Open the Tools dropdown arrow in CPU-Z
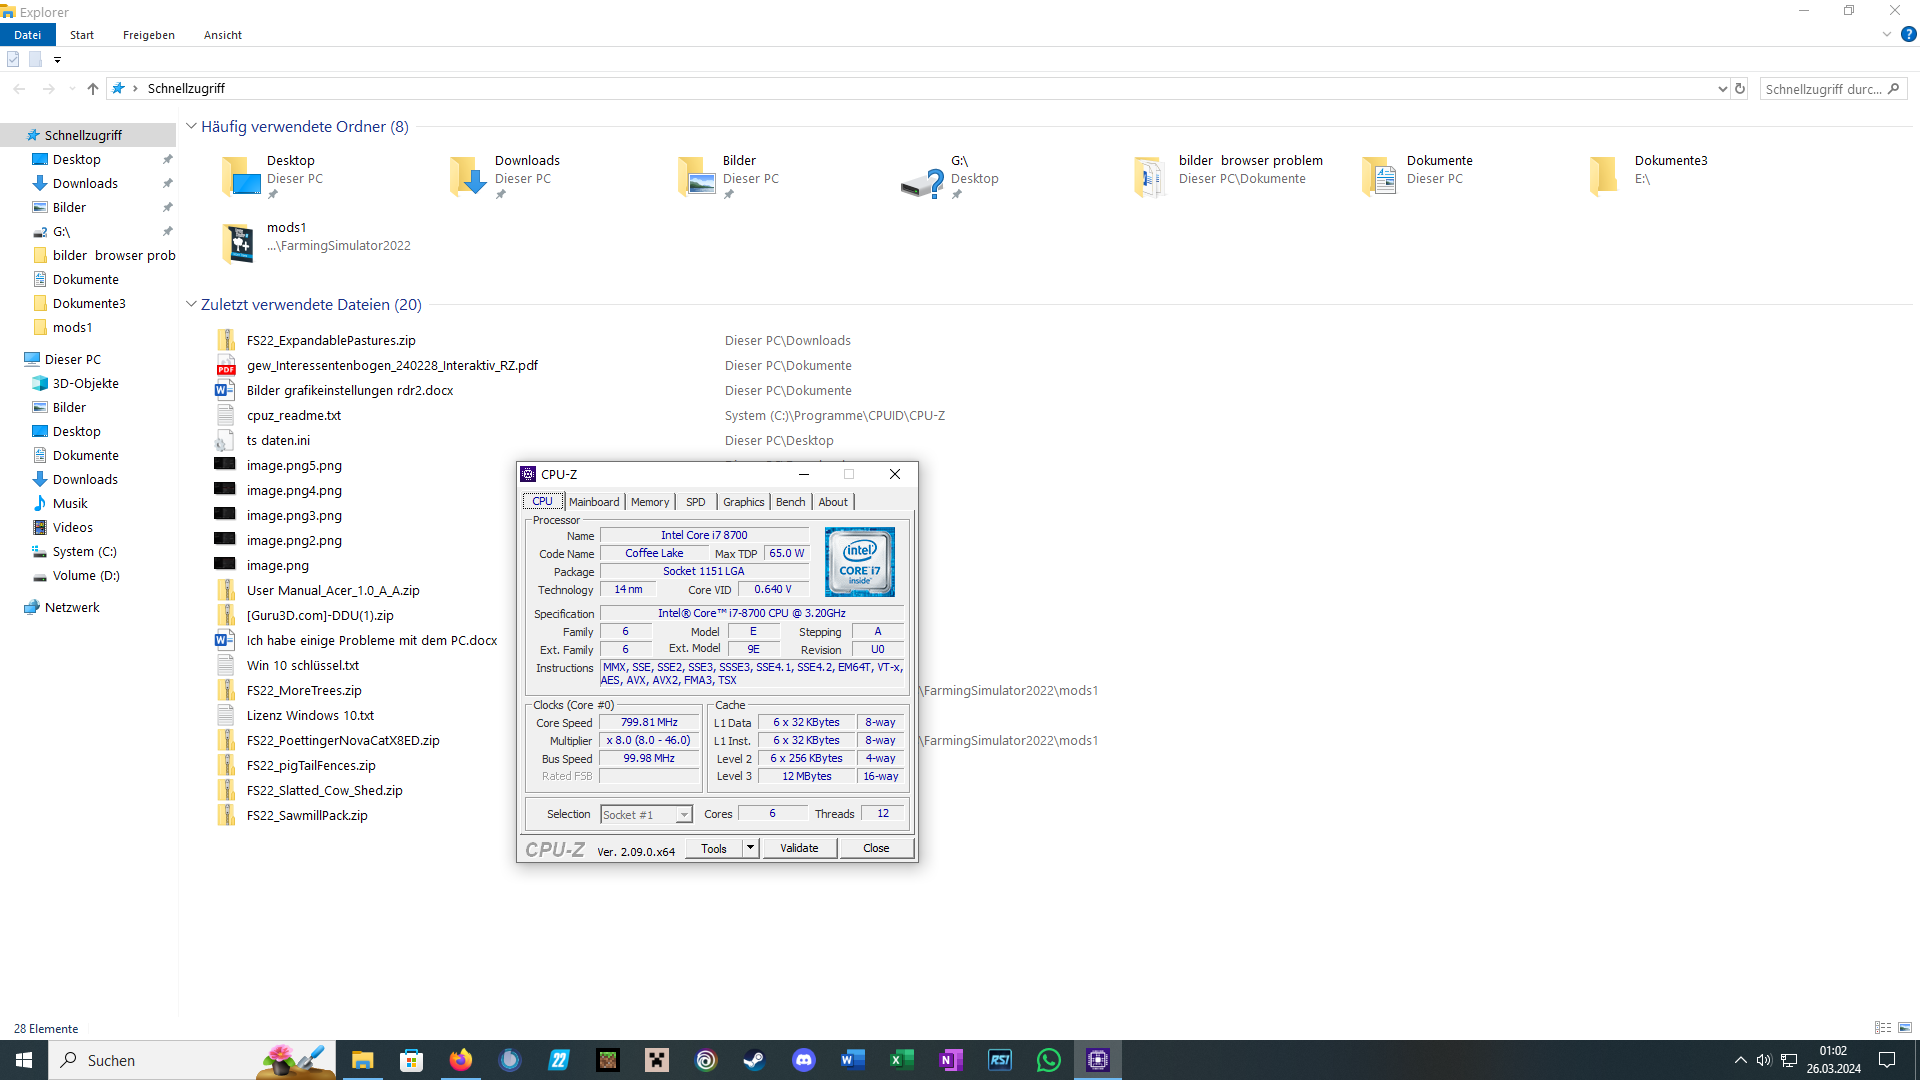This screenshot has height=1080, width=1920. (751, 848)
